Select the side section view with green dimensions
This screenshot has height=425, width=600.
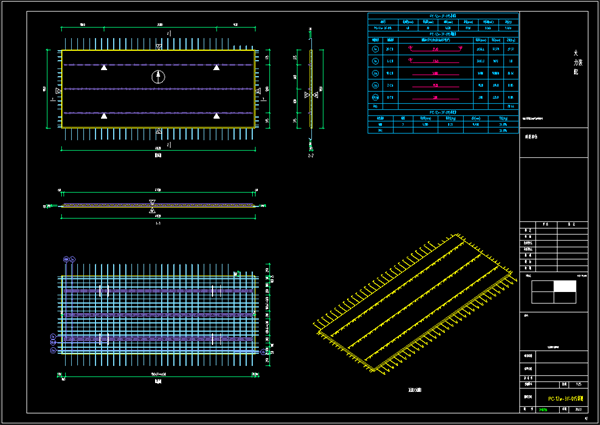[x=310, y=89]
